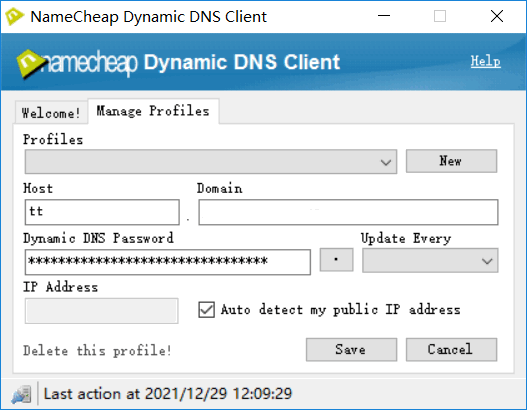
Task: Uncheck Auto detect my public IP address
Action: 206,310
